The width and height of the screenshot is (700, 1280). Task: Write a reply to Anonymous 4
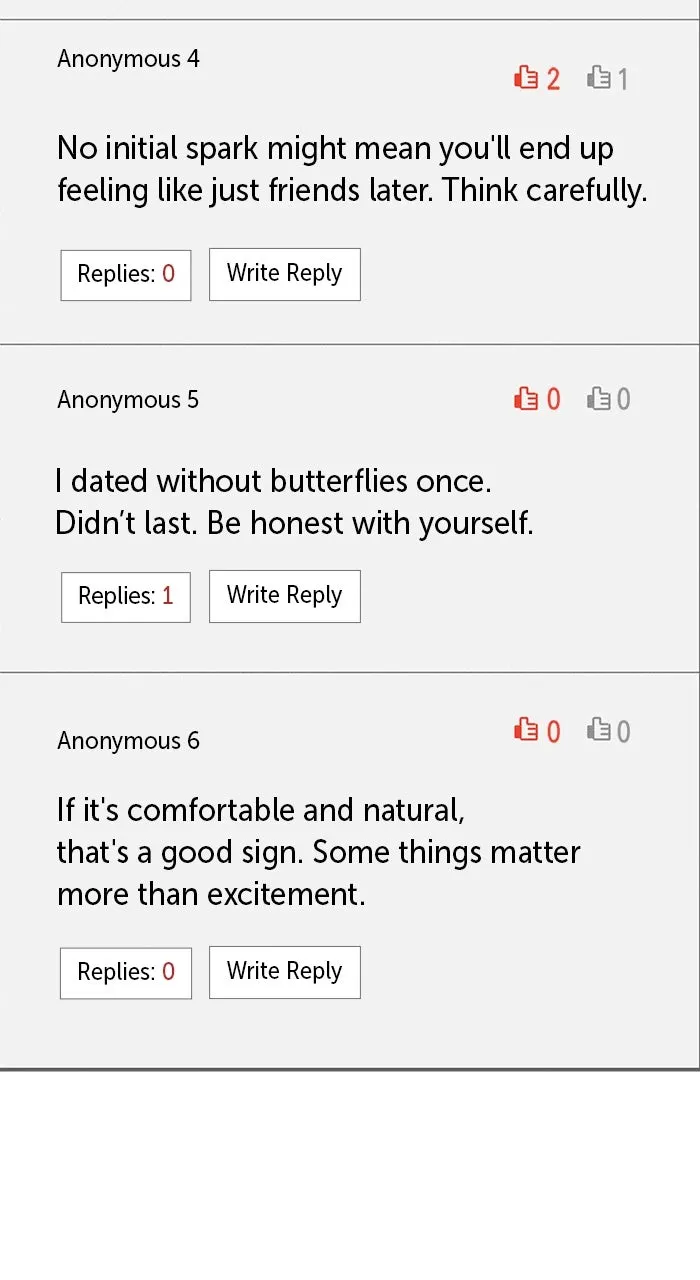[x=285, y=274]
